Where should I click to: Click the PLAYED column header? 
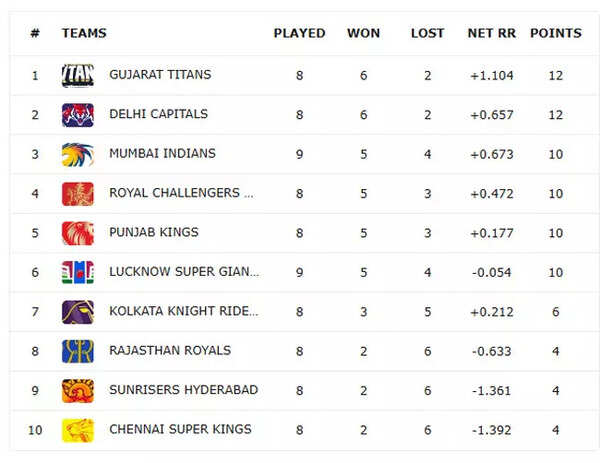(x=300, y=33)
